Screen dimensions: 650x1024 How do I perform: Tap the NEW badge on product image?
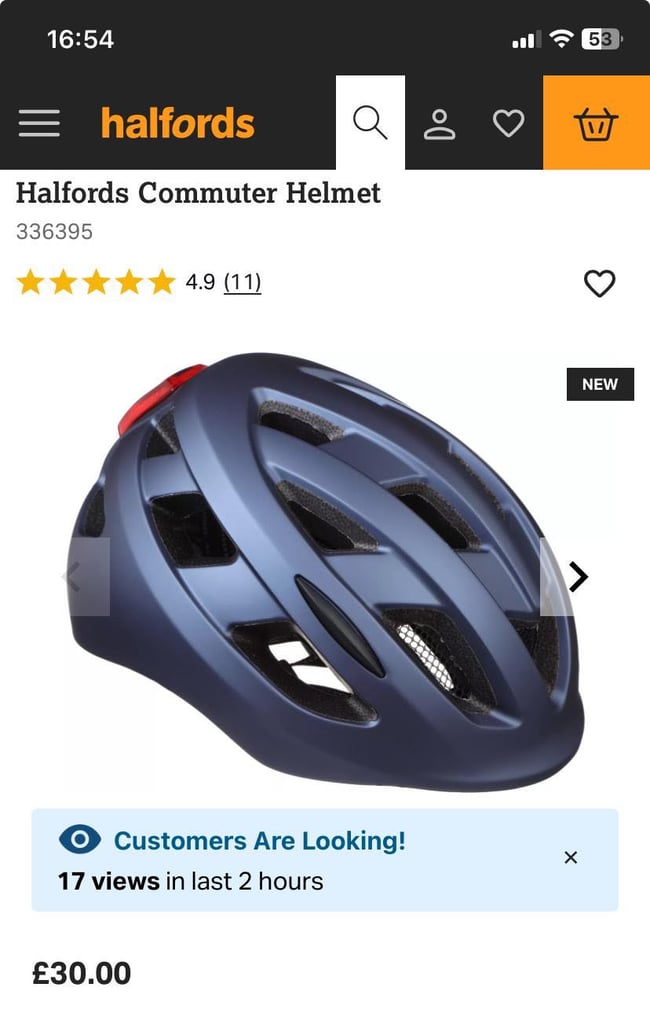pyautogui.click(x=600, y=384)
